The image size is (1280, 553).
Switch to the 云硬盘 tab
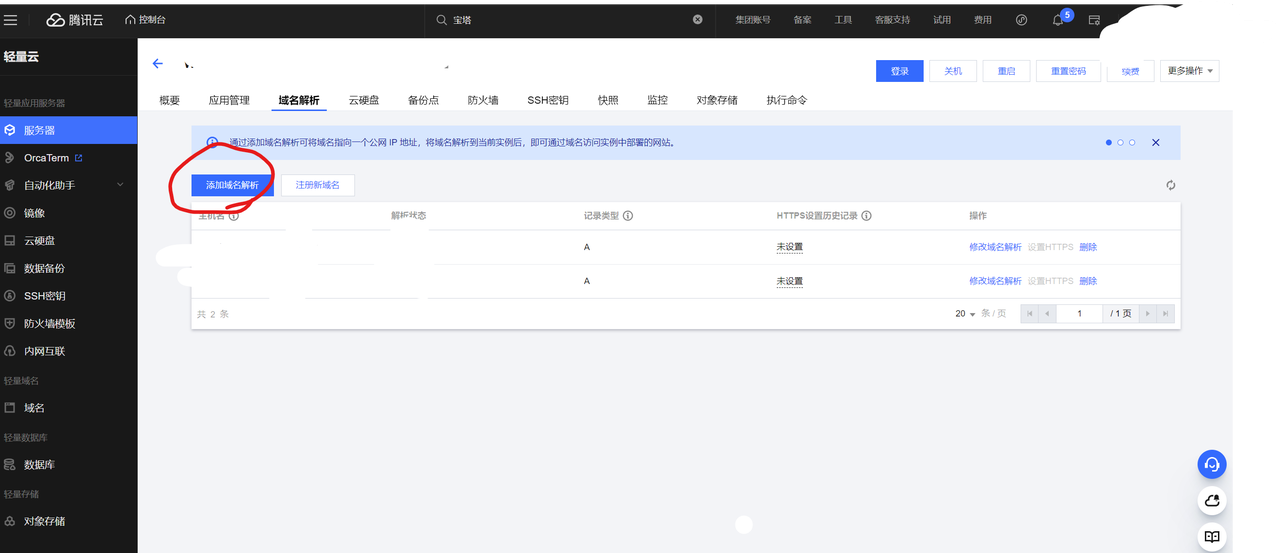[364, 100]
